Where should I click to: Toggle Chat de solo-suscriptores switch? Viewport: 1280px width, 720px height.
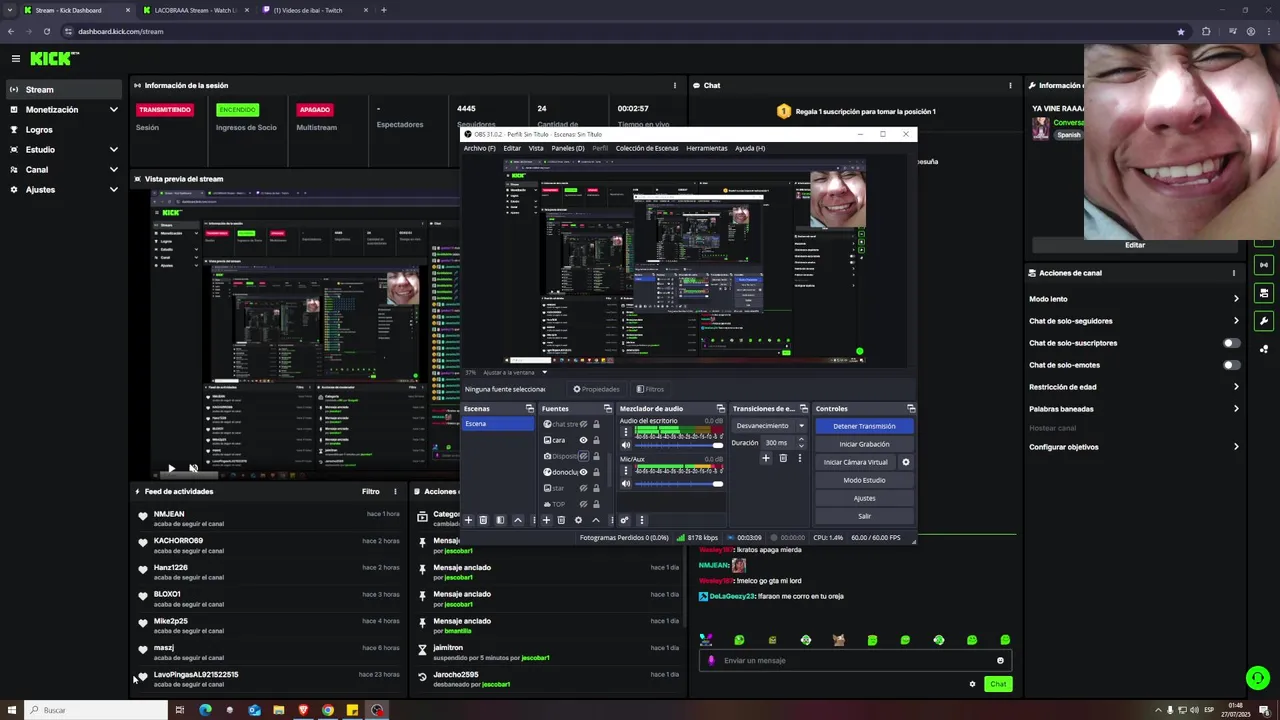(x=1232, y=343)
